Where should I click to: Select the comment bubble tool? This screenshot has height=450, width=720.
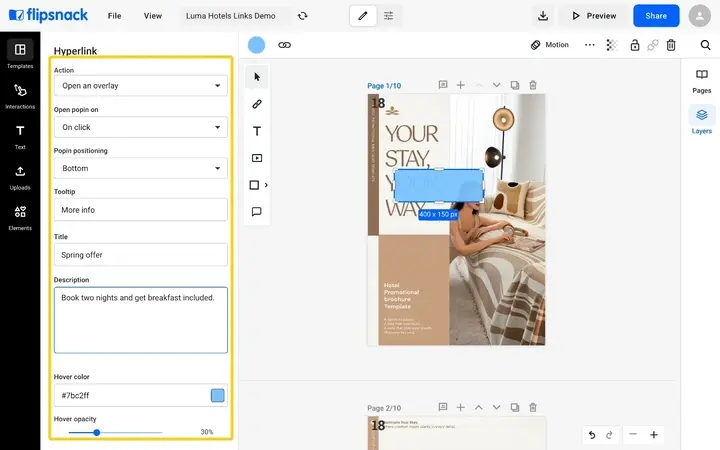coord(257,212)
